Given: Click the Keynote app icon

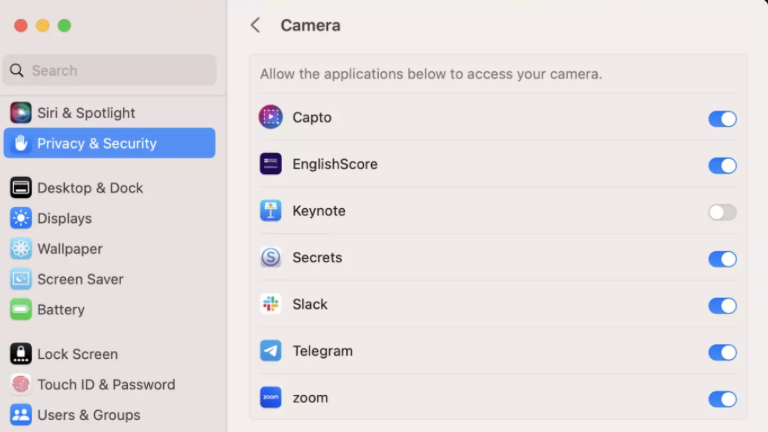Looking at the screenshot, I should 270,211.
